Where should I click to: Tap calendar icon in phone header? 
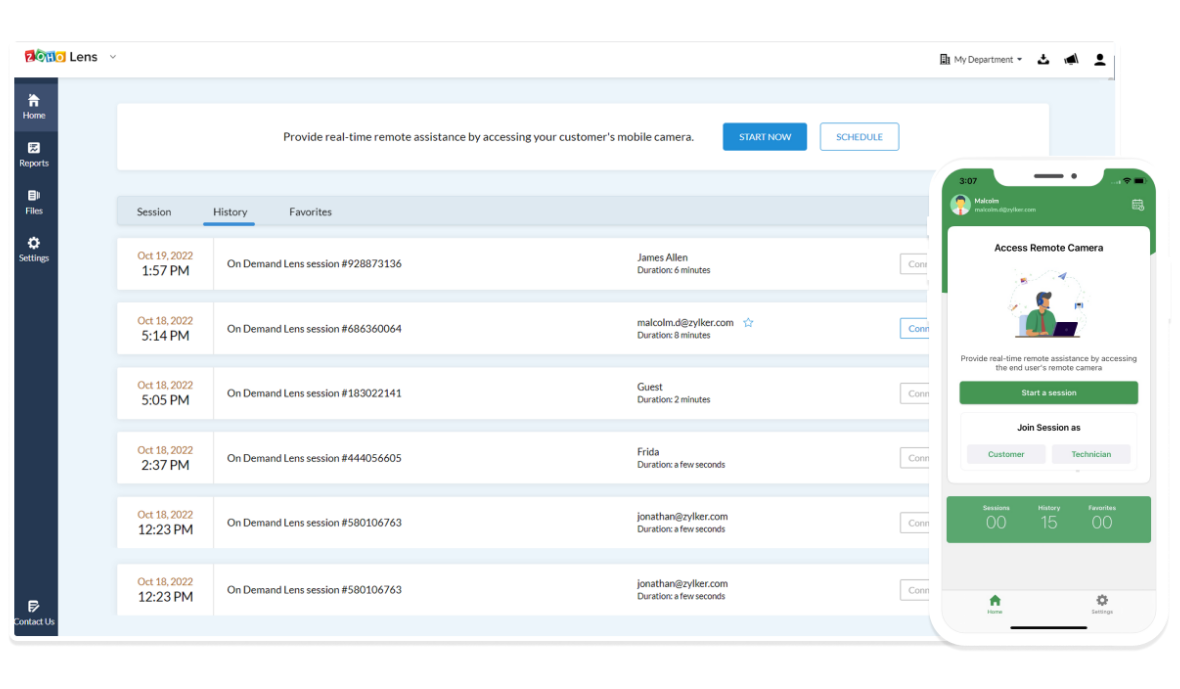pos(1137,205)
